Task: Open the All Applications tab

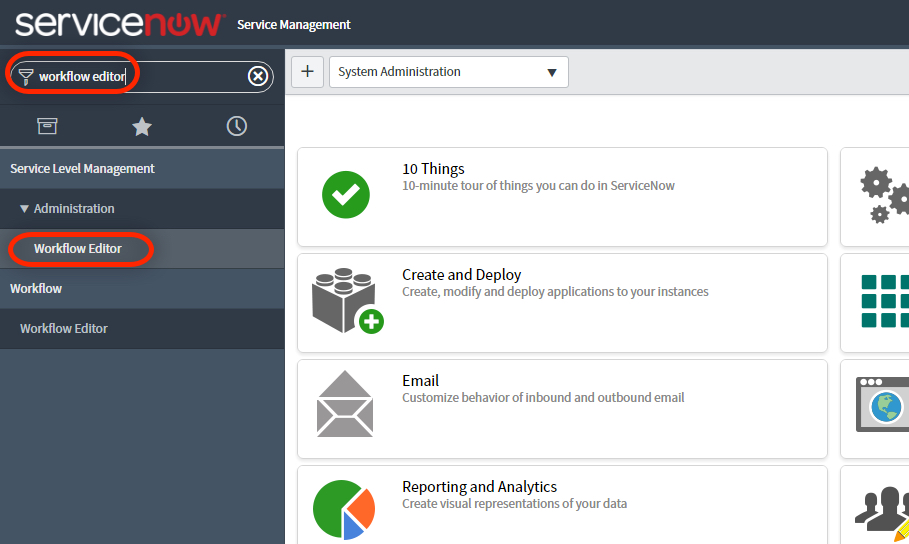Action: point(47,126)
